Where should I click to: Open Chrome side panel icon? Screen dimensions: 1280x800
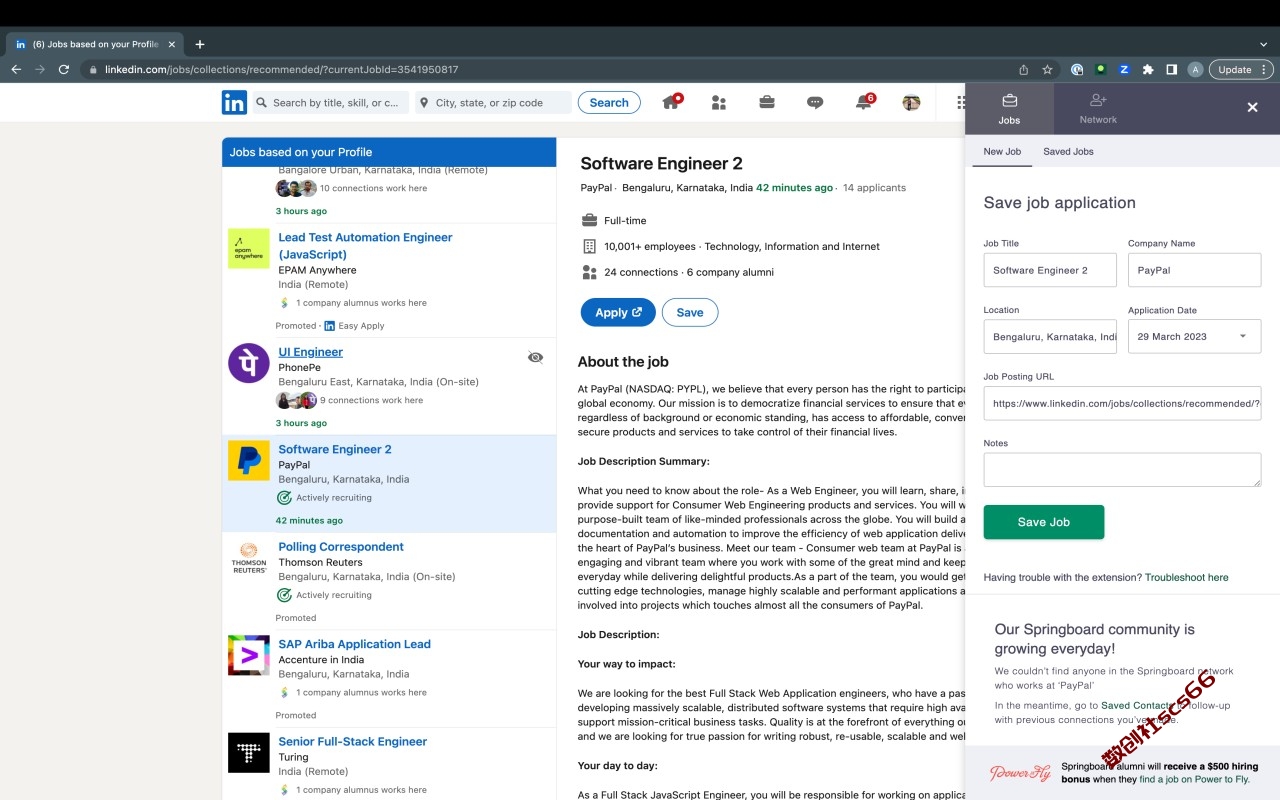click(1172, 70)
